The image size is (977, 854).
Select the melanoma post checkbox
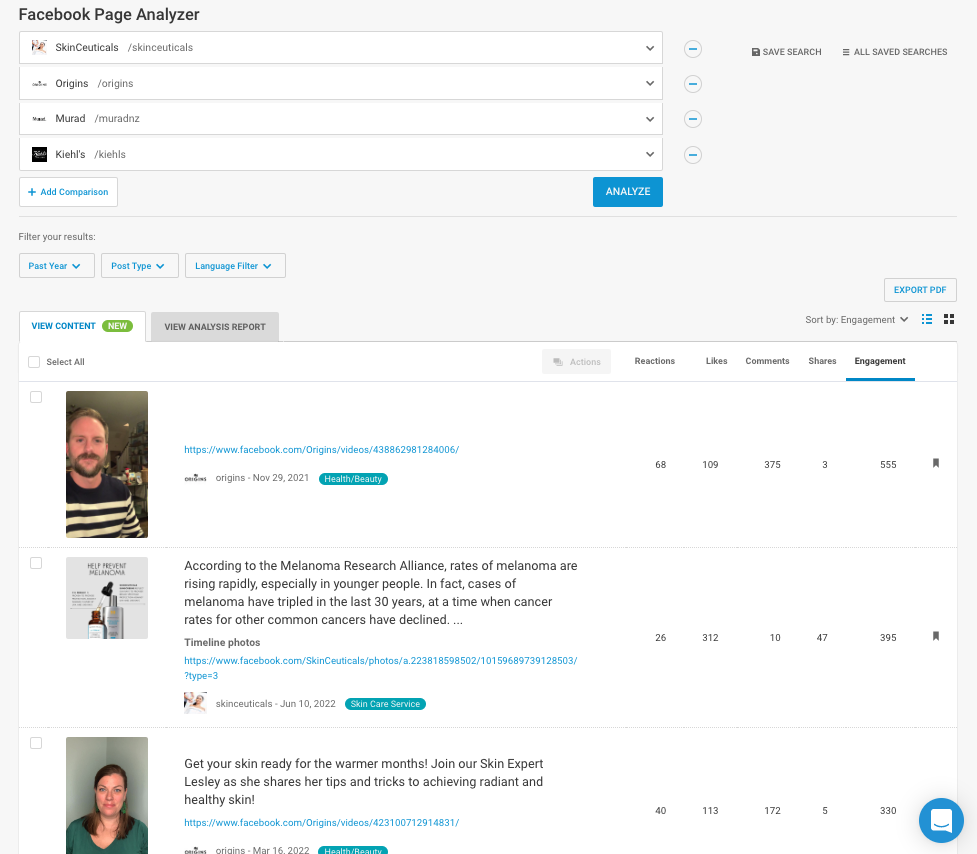click(36, 563)
